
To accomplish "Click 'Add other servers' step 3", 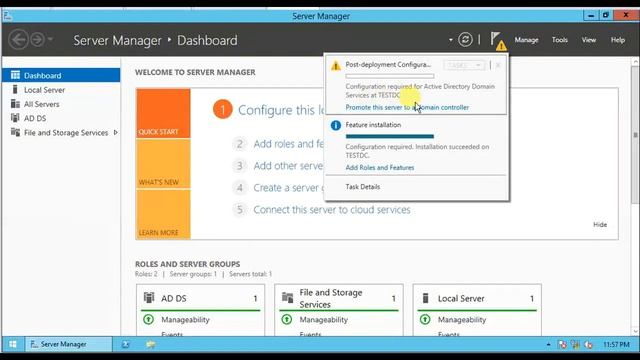I will pos(289,166).
